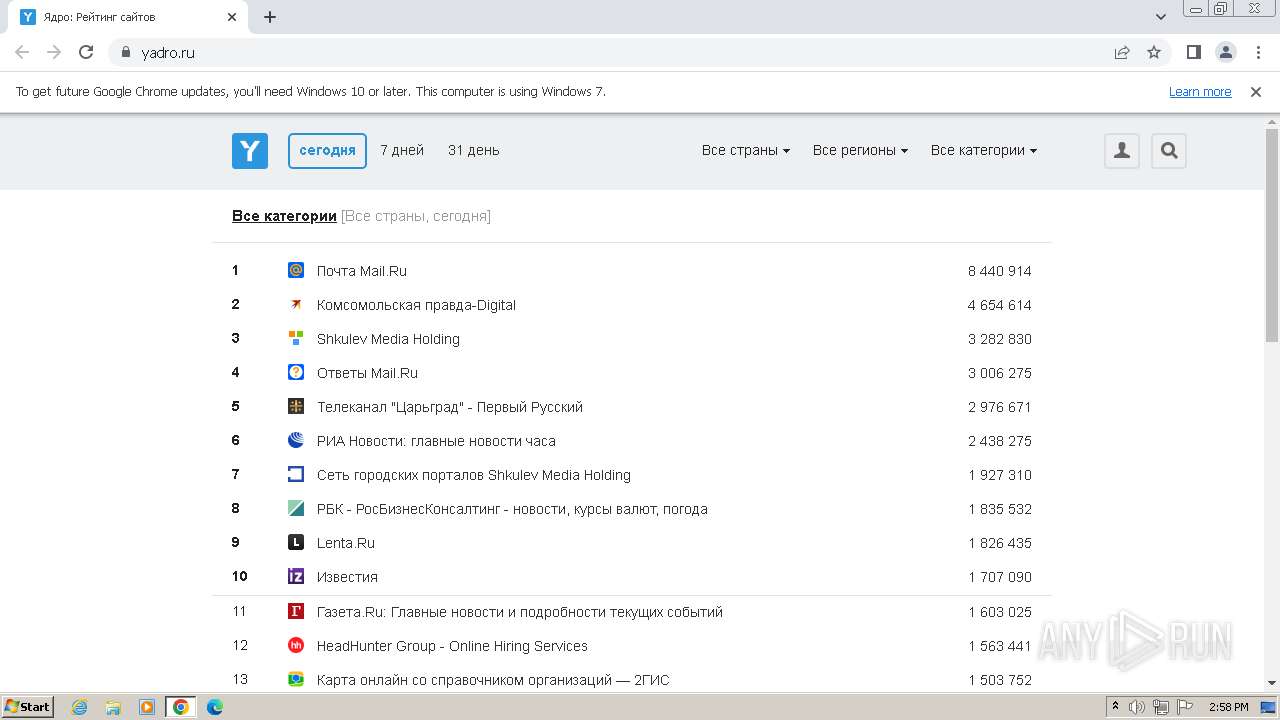Click the Известия purple iz favicon
This screenshot has width=1280, height=720.
point(296,576)
